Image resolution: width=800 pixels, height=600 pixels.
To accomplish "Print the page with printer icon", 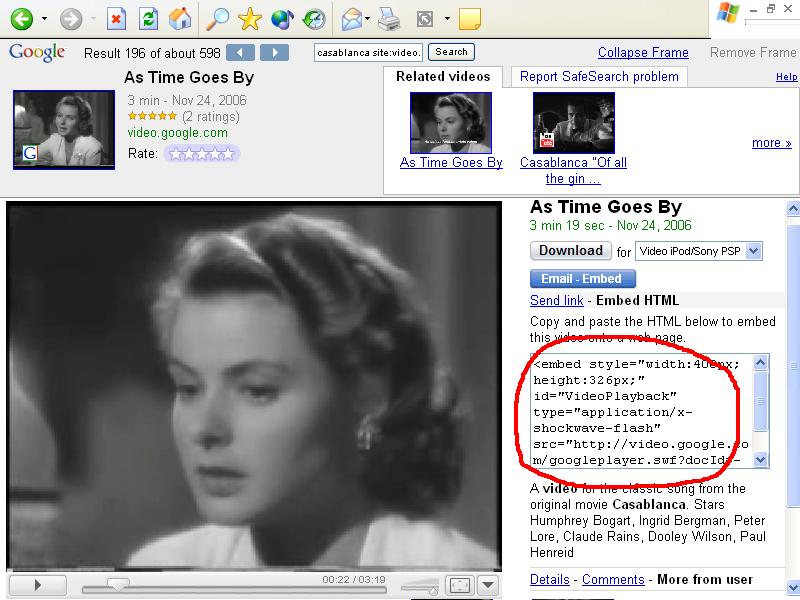I will (x=390, y=19).
